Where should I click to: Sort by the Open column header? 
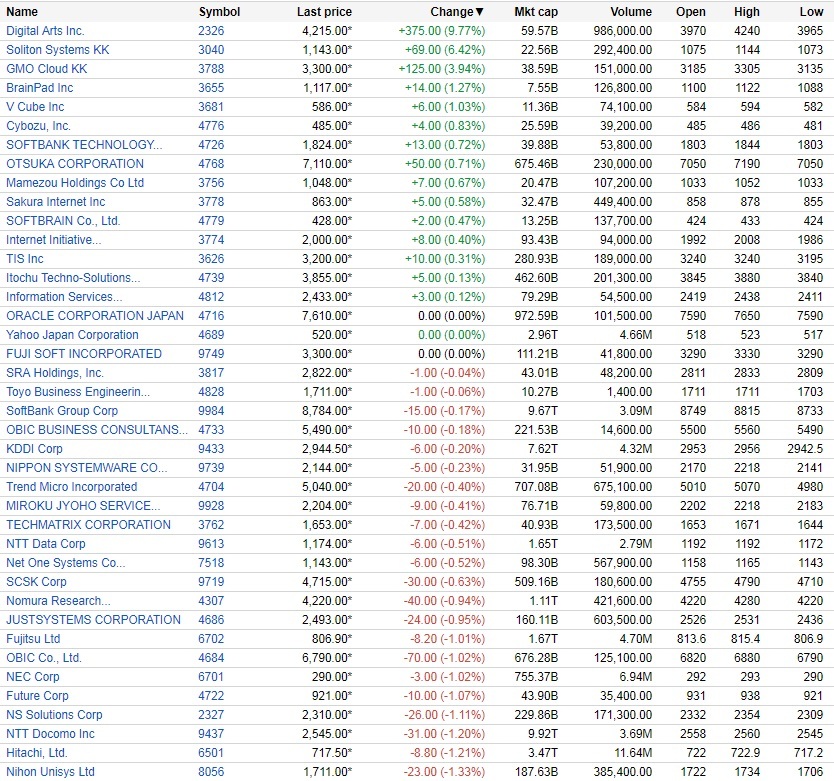coord(691,12)
